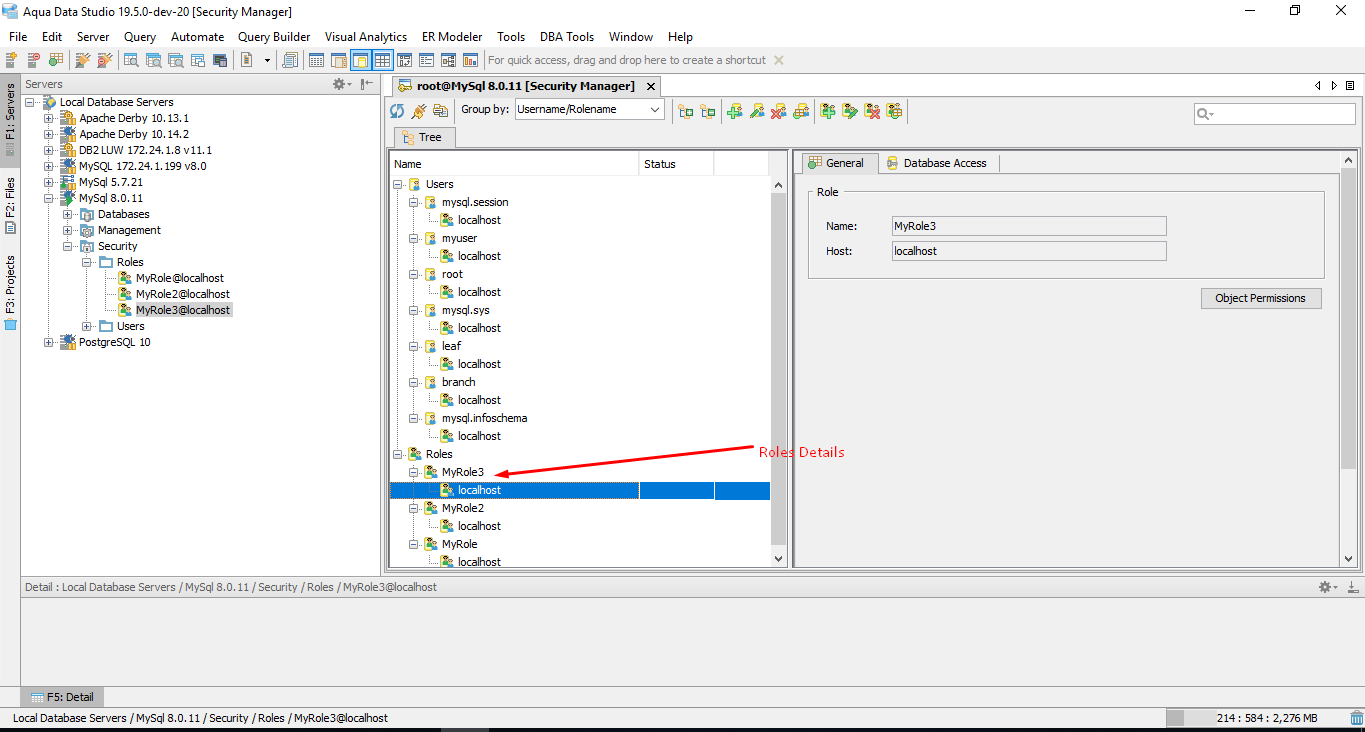
Task: Expand the PostgreSQL 10 server node
Action: coord(49,342)
